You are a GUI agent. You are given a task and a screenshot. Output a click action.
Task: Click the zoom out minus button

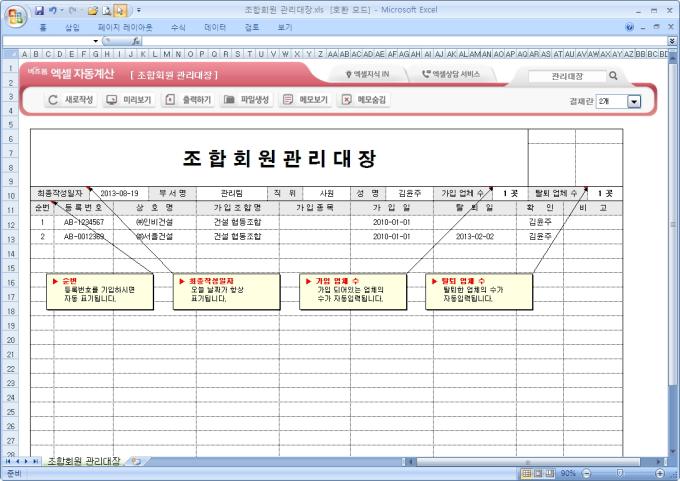pyautogui.click(x=587, y=473)
